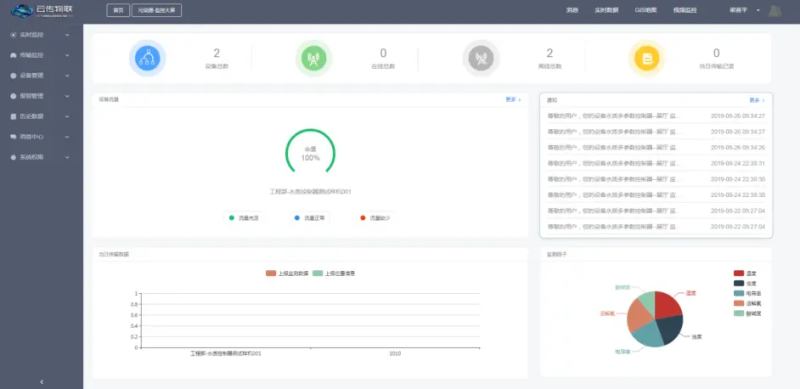Toggle the 温度 pie legend entry
Viewport: 800px width, 389px height.
tap(745, 273)
